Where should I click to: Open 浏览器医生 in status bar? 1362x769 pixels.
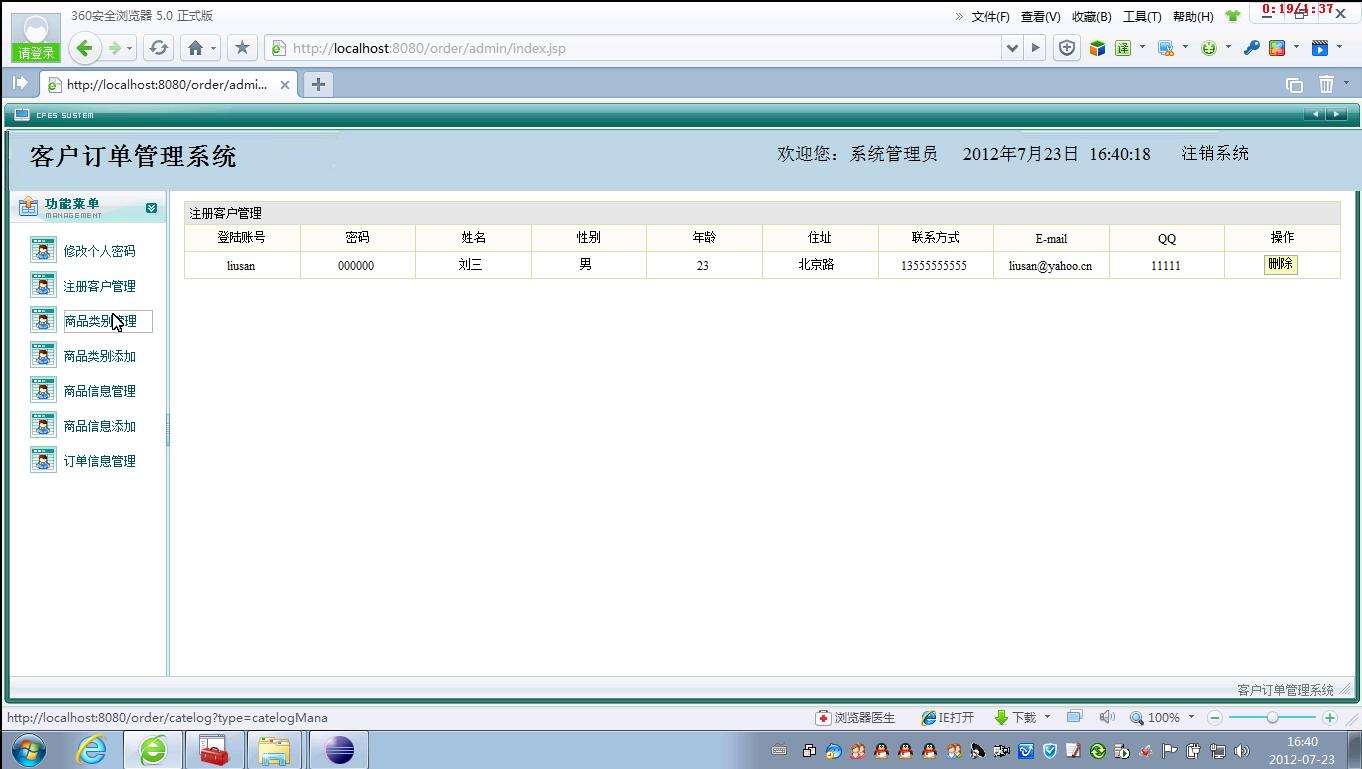(x=856, y=717)
